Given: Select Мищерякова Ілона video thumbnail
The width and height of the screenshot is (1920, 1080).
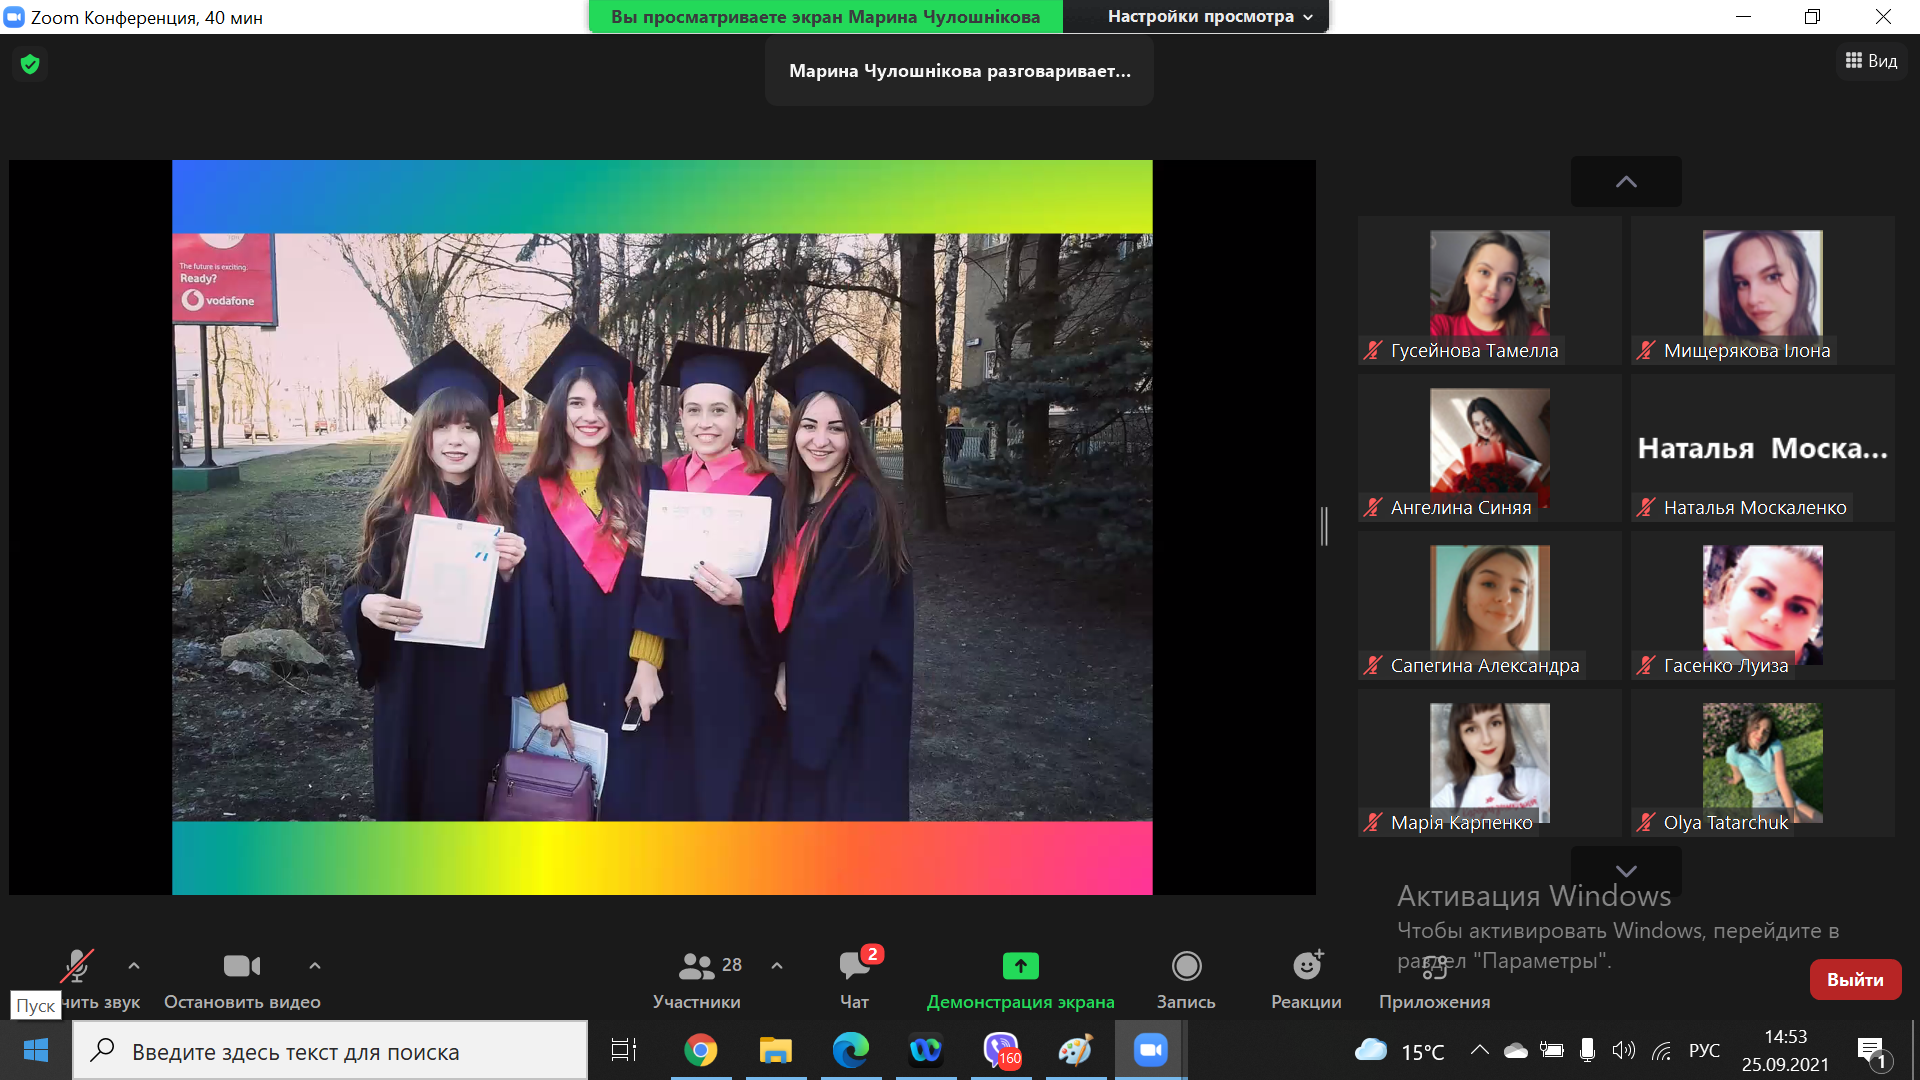Looking at the screenshot, I should coord(1763,290).
